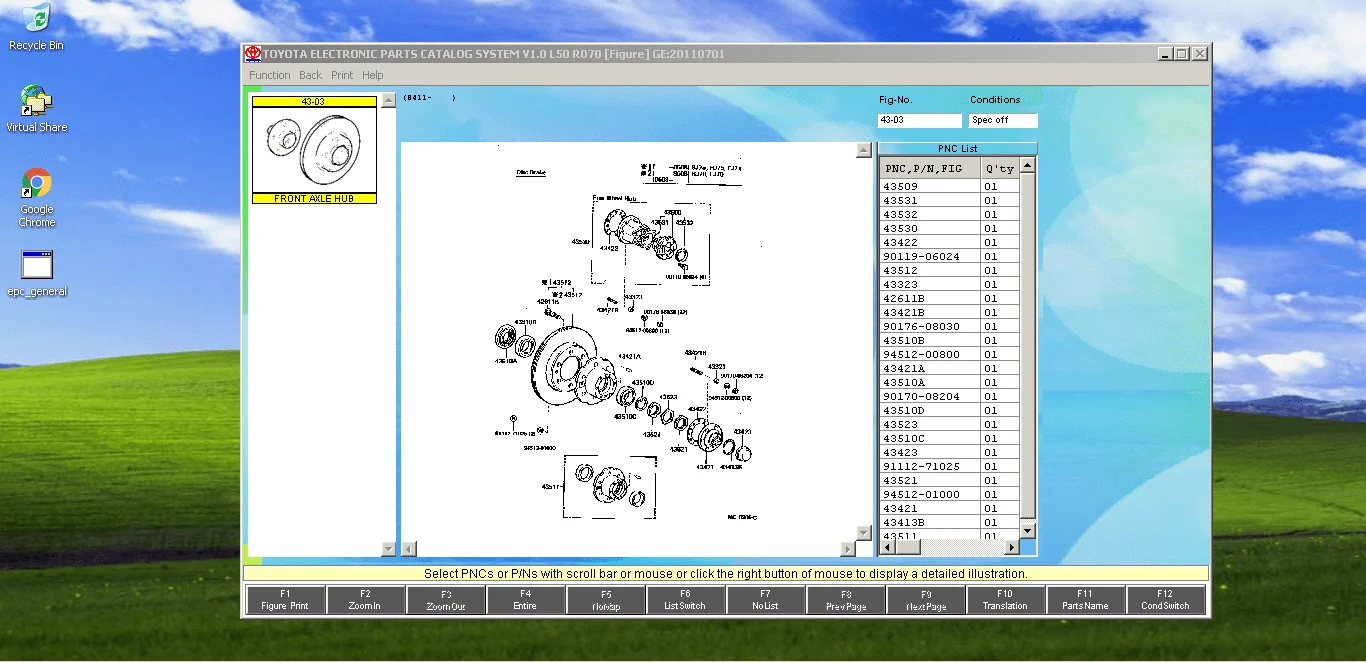Select PNC 43510A in the list
The image size is (1366, 663).
[x=930, y=382]
